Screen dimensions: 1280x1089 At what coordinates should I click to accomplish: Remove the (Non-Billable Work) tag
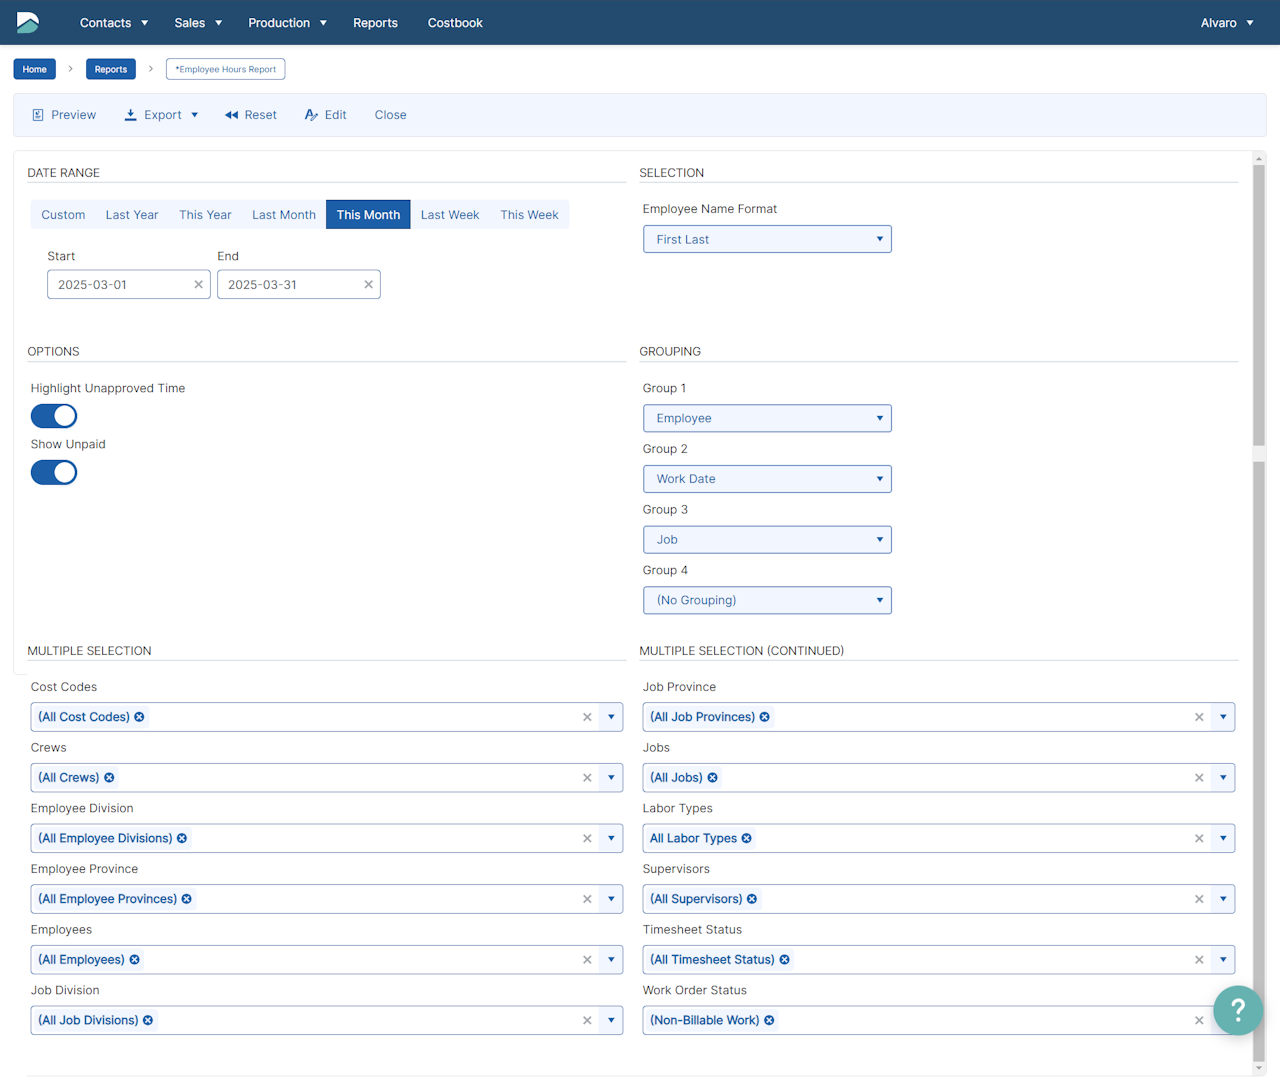[x=769, y=1020]
